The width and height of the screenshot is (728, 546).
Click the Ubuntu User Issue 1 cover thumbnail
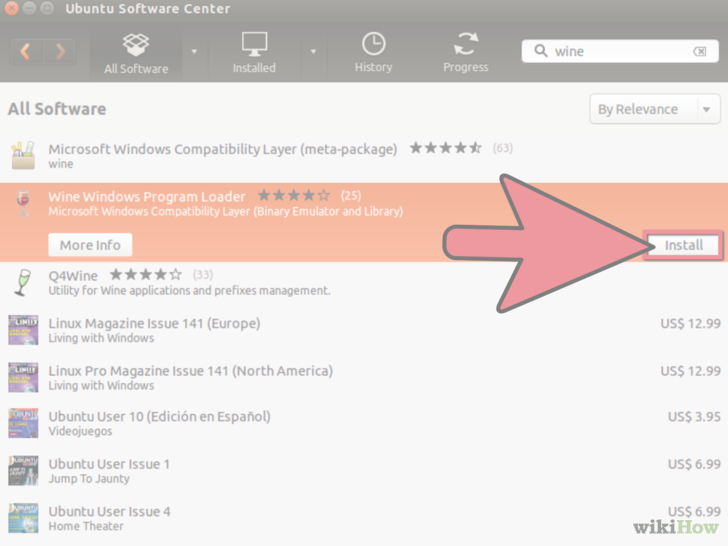tap(23, 470)
